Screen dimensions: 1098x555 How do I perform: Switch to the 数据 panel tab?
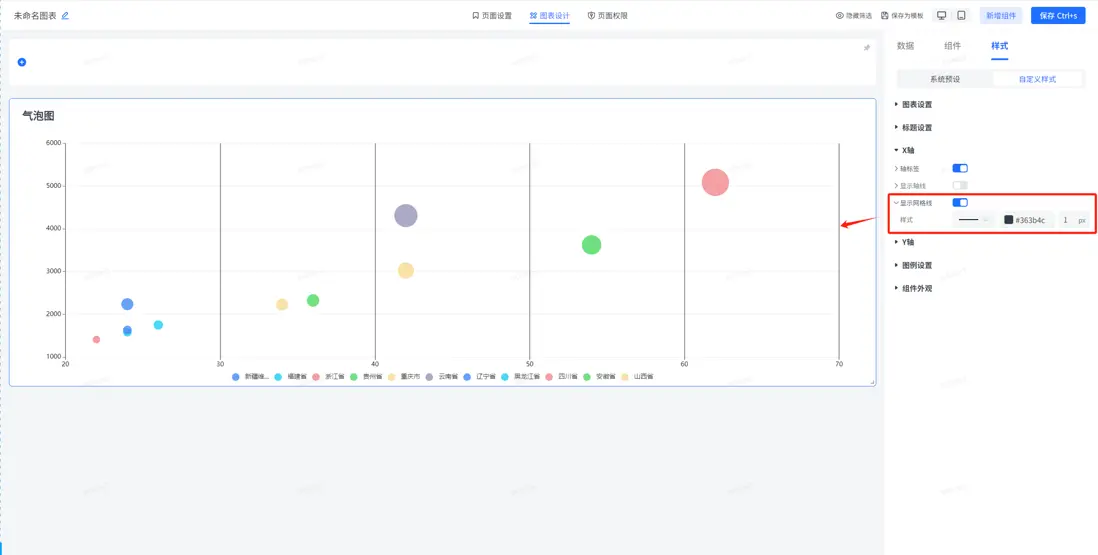(905, 46)
